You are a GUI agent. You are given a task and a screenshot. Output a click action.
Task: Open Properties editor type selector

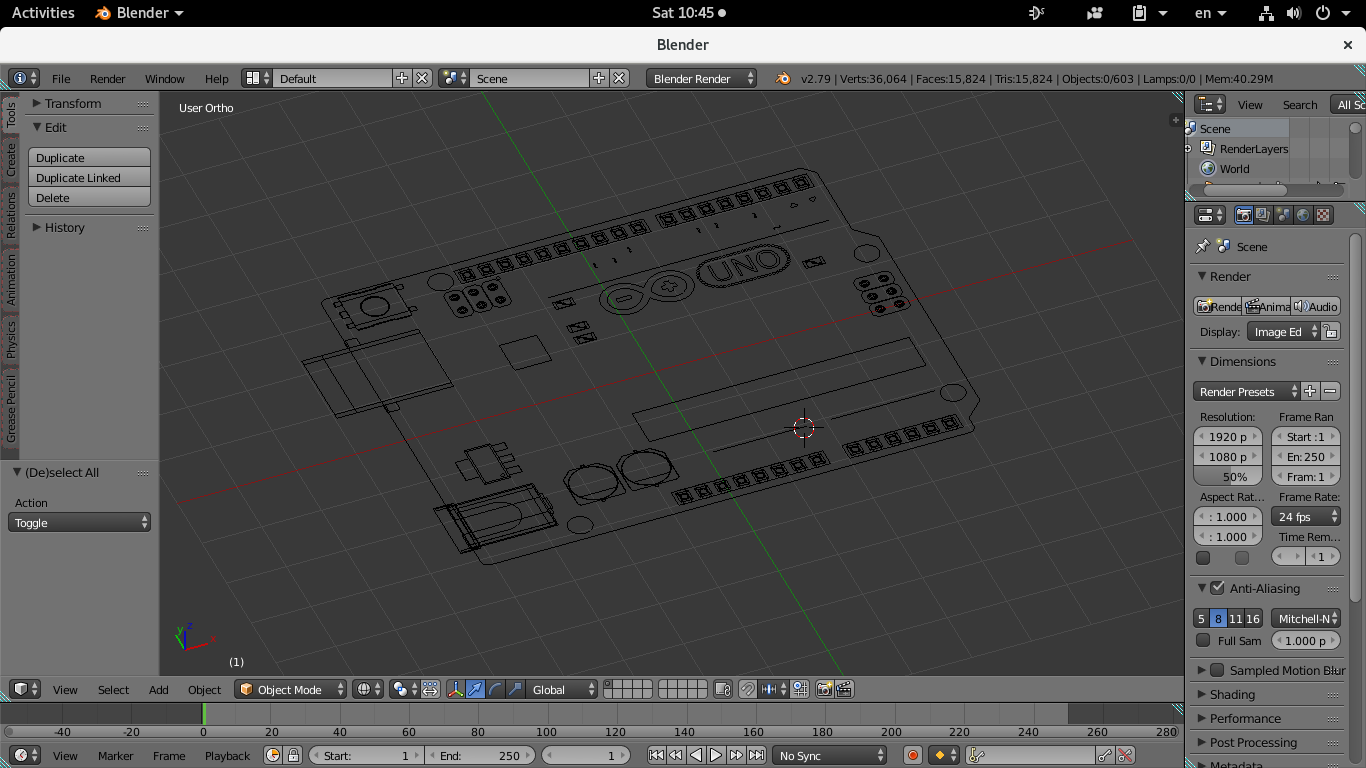[x=1210, y=215]
